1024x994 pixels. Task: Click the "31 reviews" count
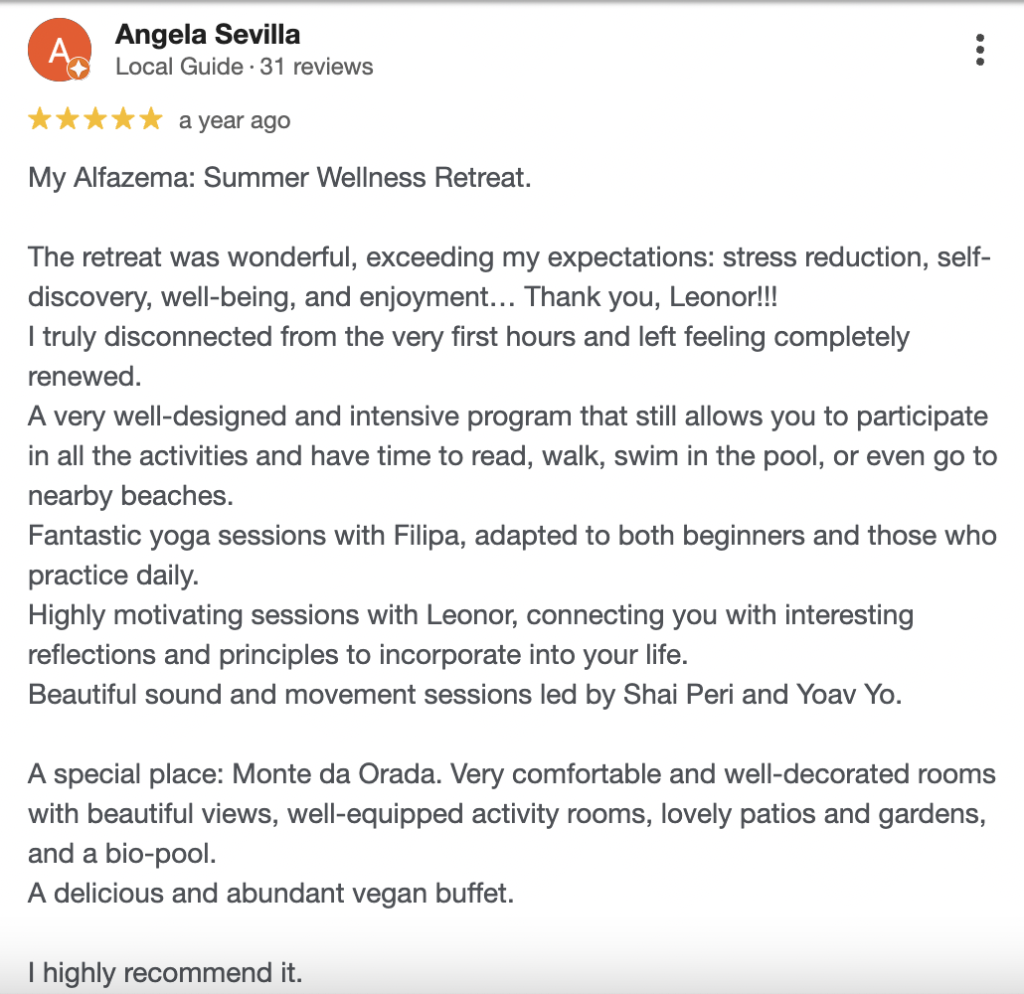[316, 67]
